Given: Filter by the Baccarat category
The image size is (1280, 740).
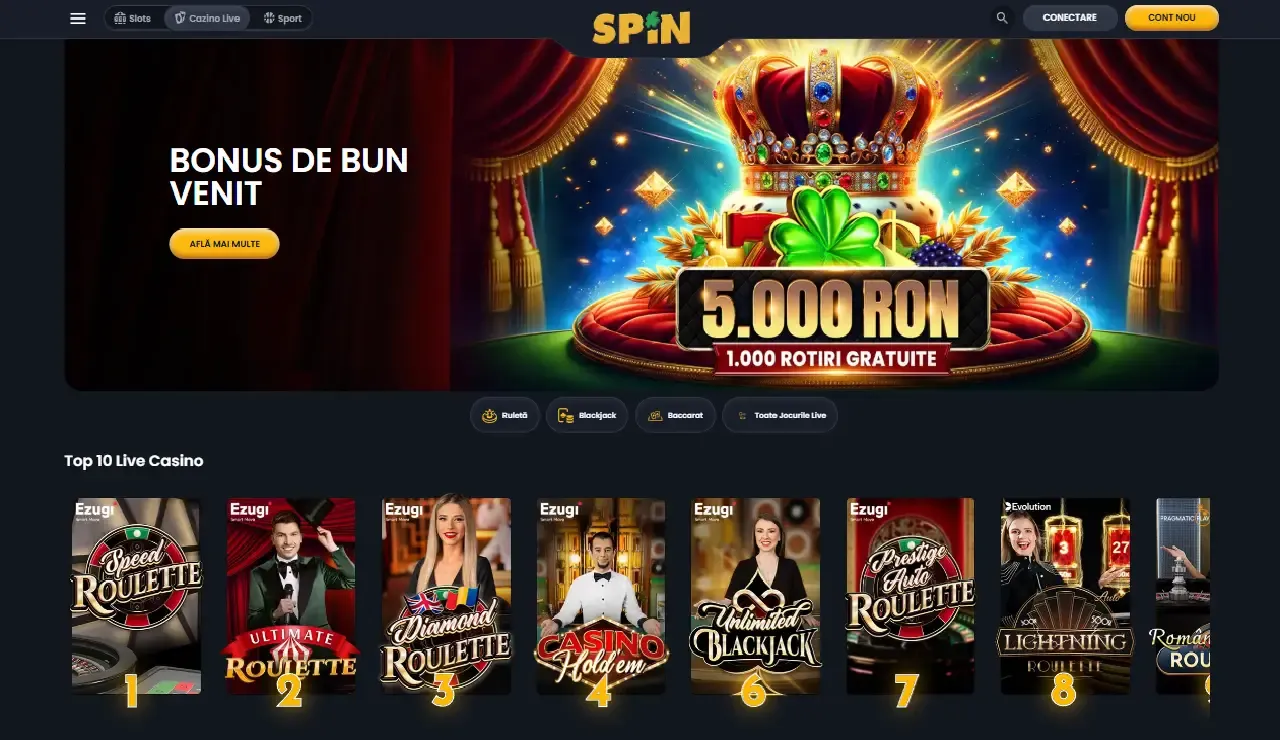Looking at the screenshot, I should click(x=675, y=415).
